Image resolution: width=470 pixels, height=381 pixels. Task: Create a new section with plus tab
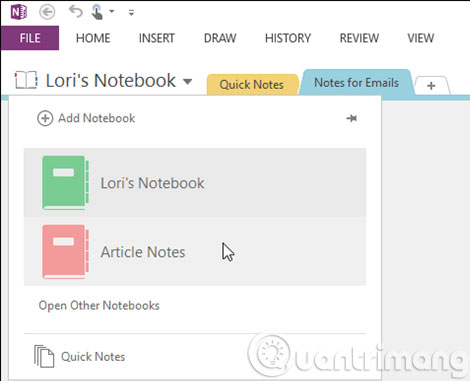pyautogui.click(x=431, y=86)
